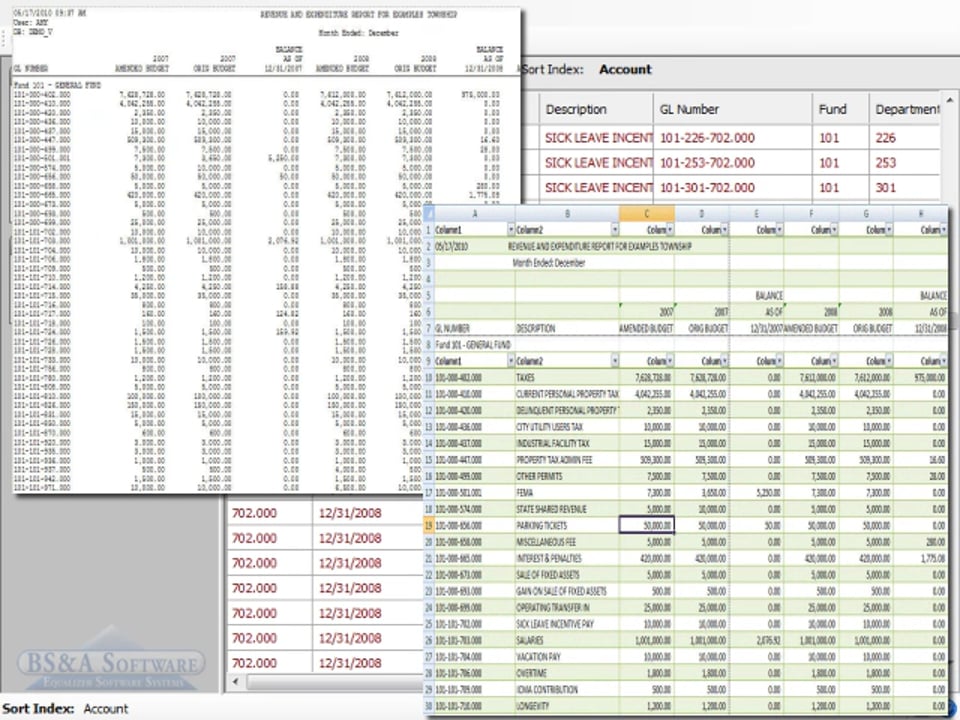960x720 pixels.
Task: Click the Fund column header
Action: [x=840, y=109]
